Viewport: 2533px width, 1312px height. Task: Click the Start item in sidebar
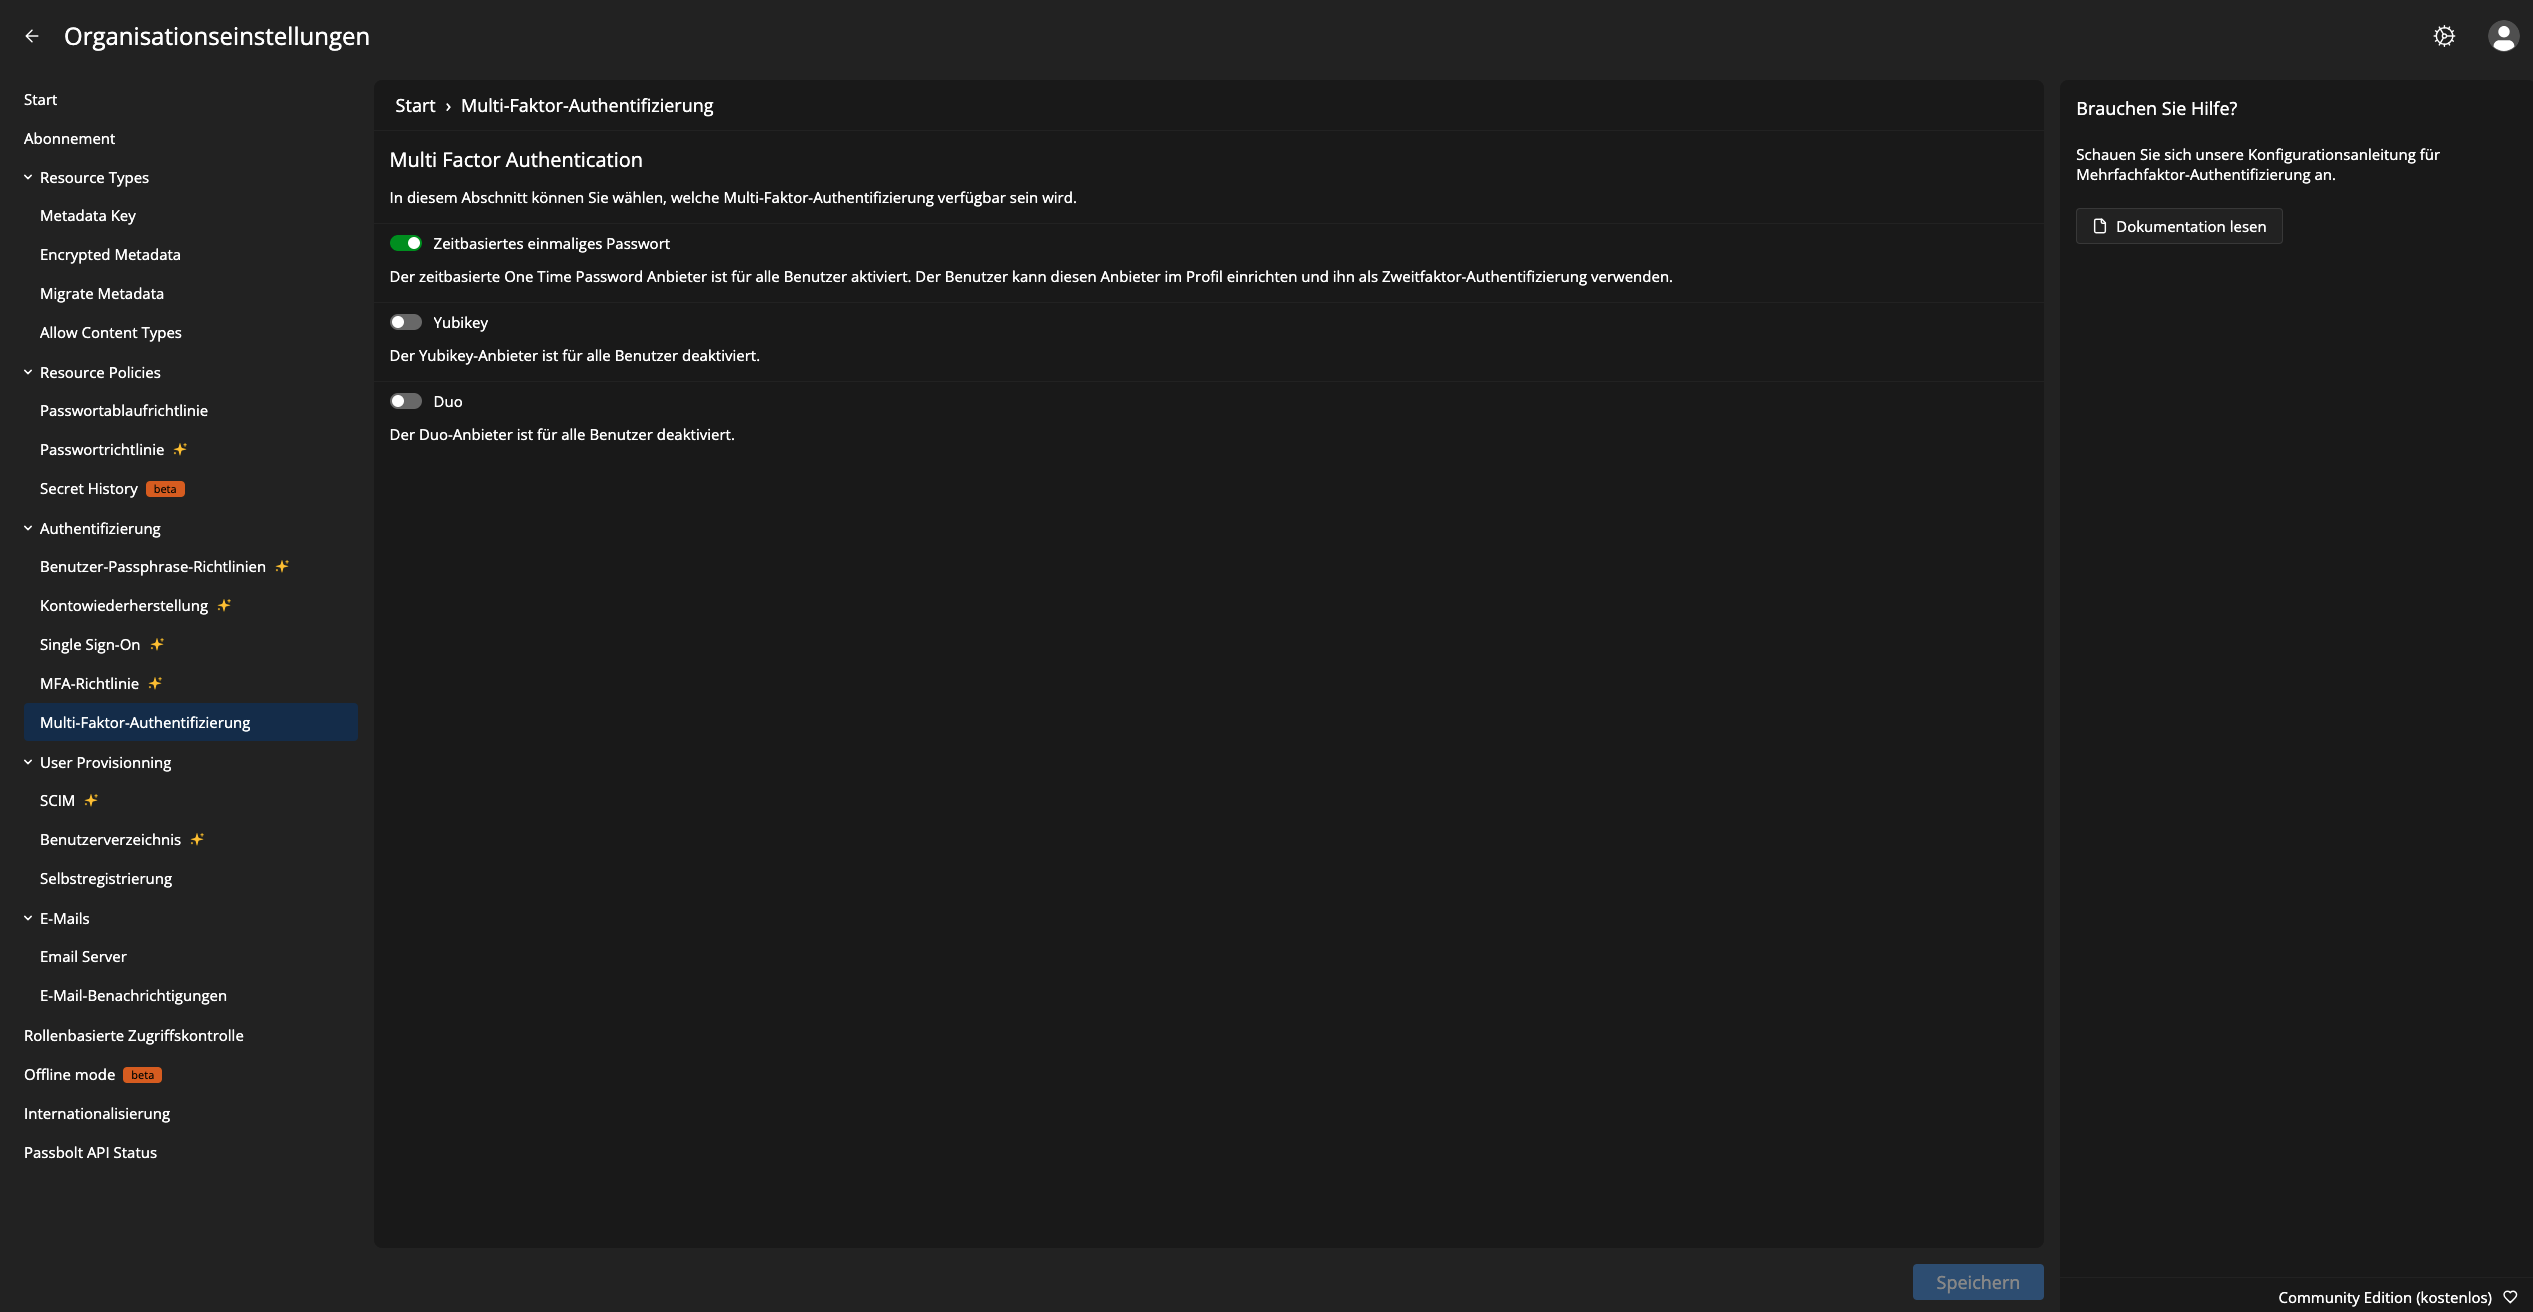coord(40,99)
